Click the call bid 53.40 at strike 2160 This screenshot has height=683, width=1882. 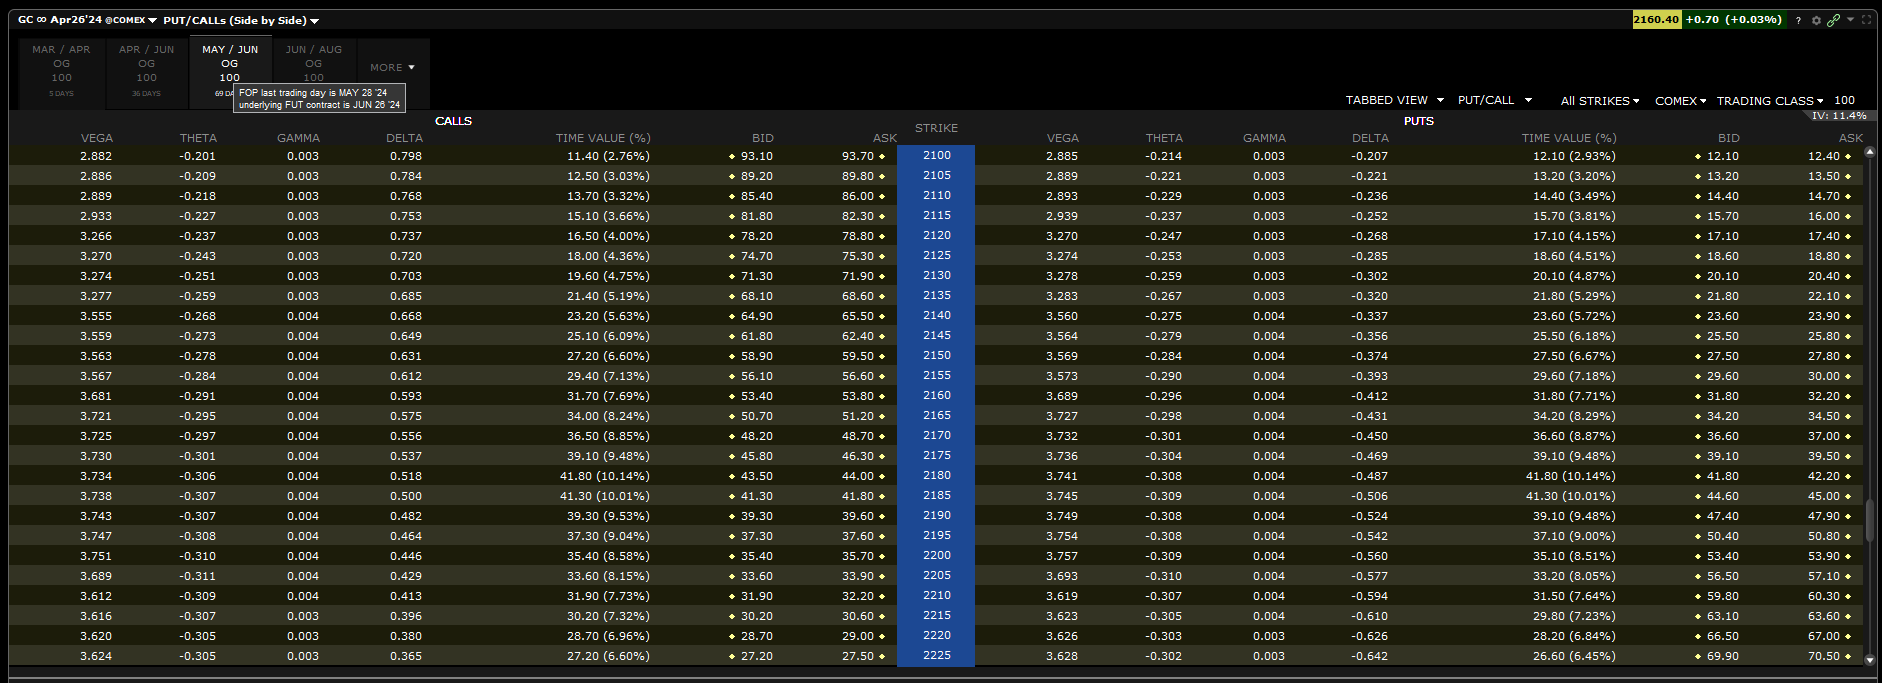756,396
